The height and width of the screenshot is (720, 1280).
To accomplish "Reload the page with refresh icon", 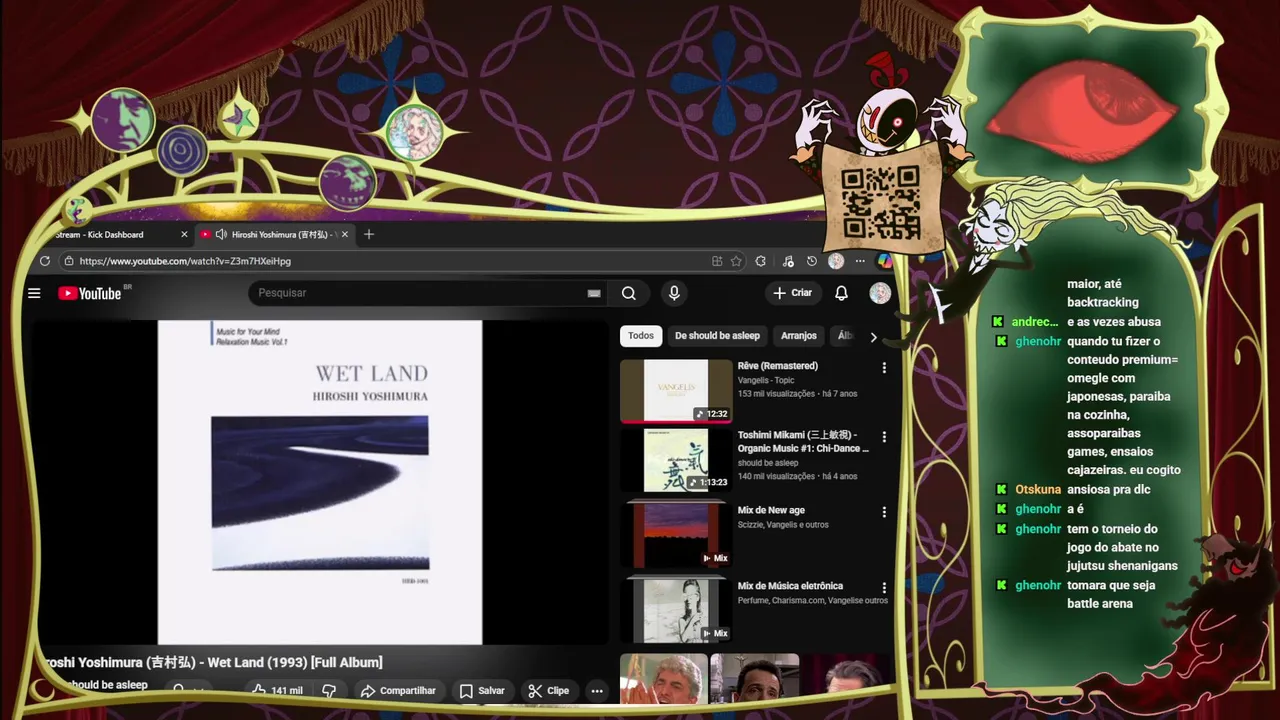I will pyautogui.click(x=45, y=261).
